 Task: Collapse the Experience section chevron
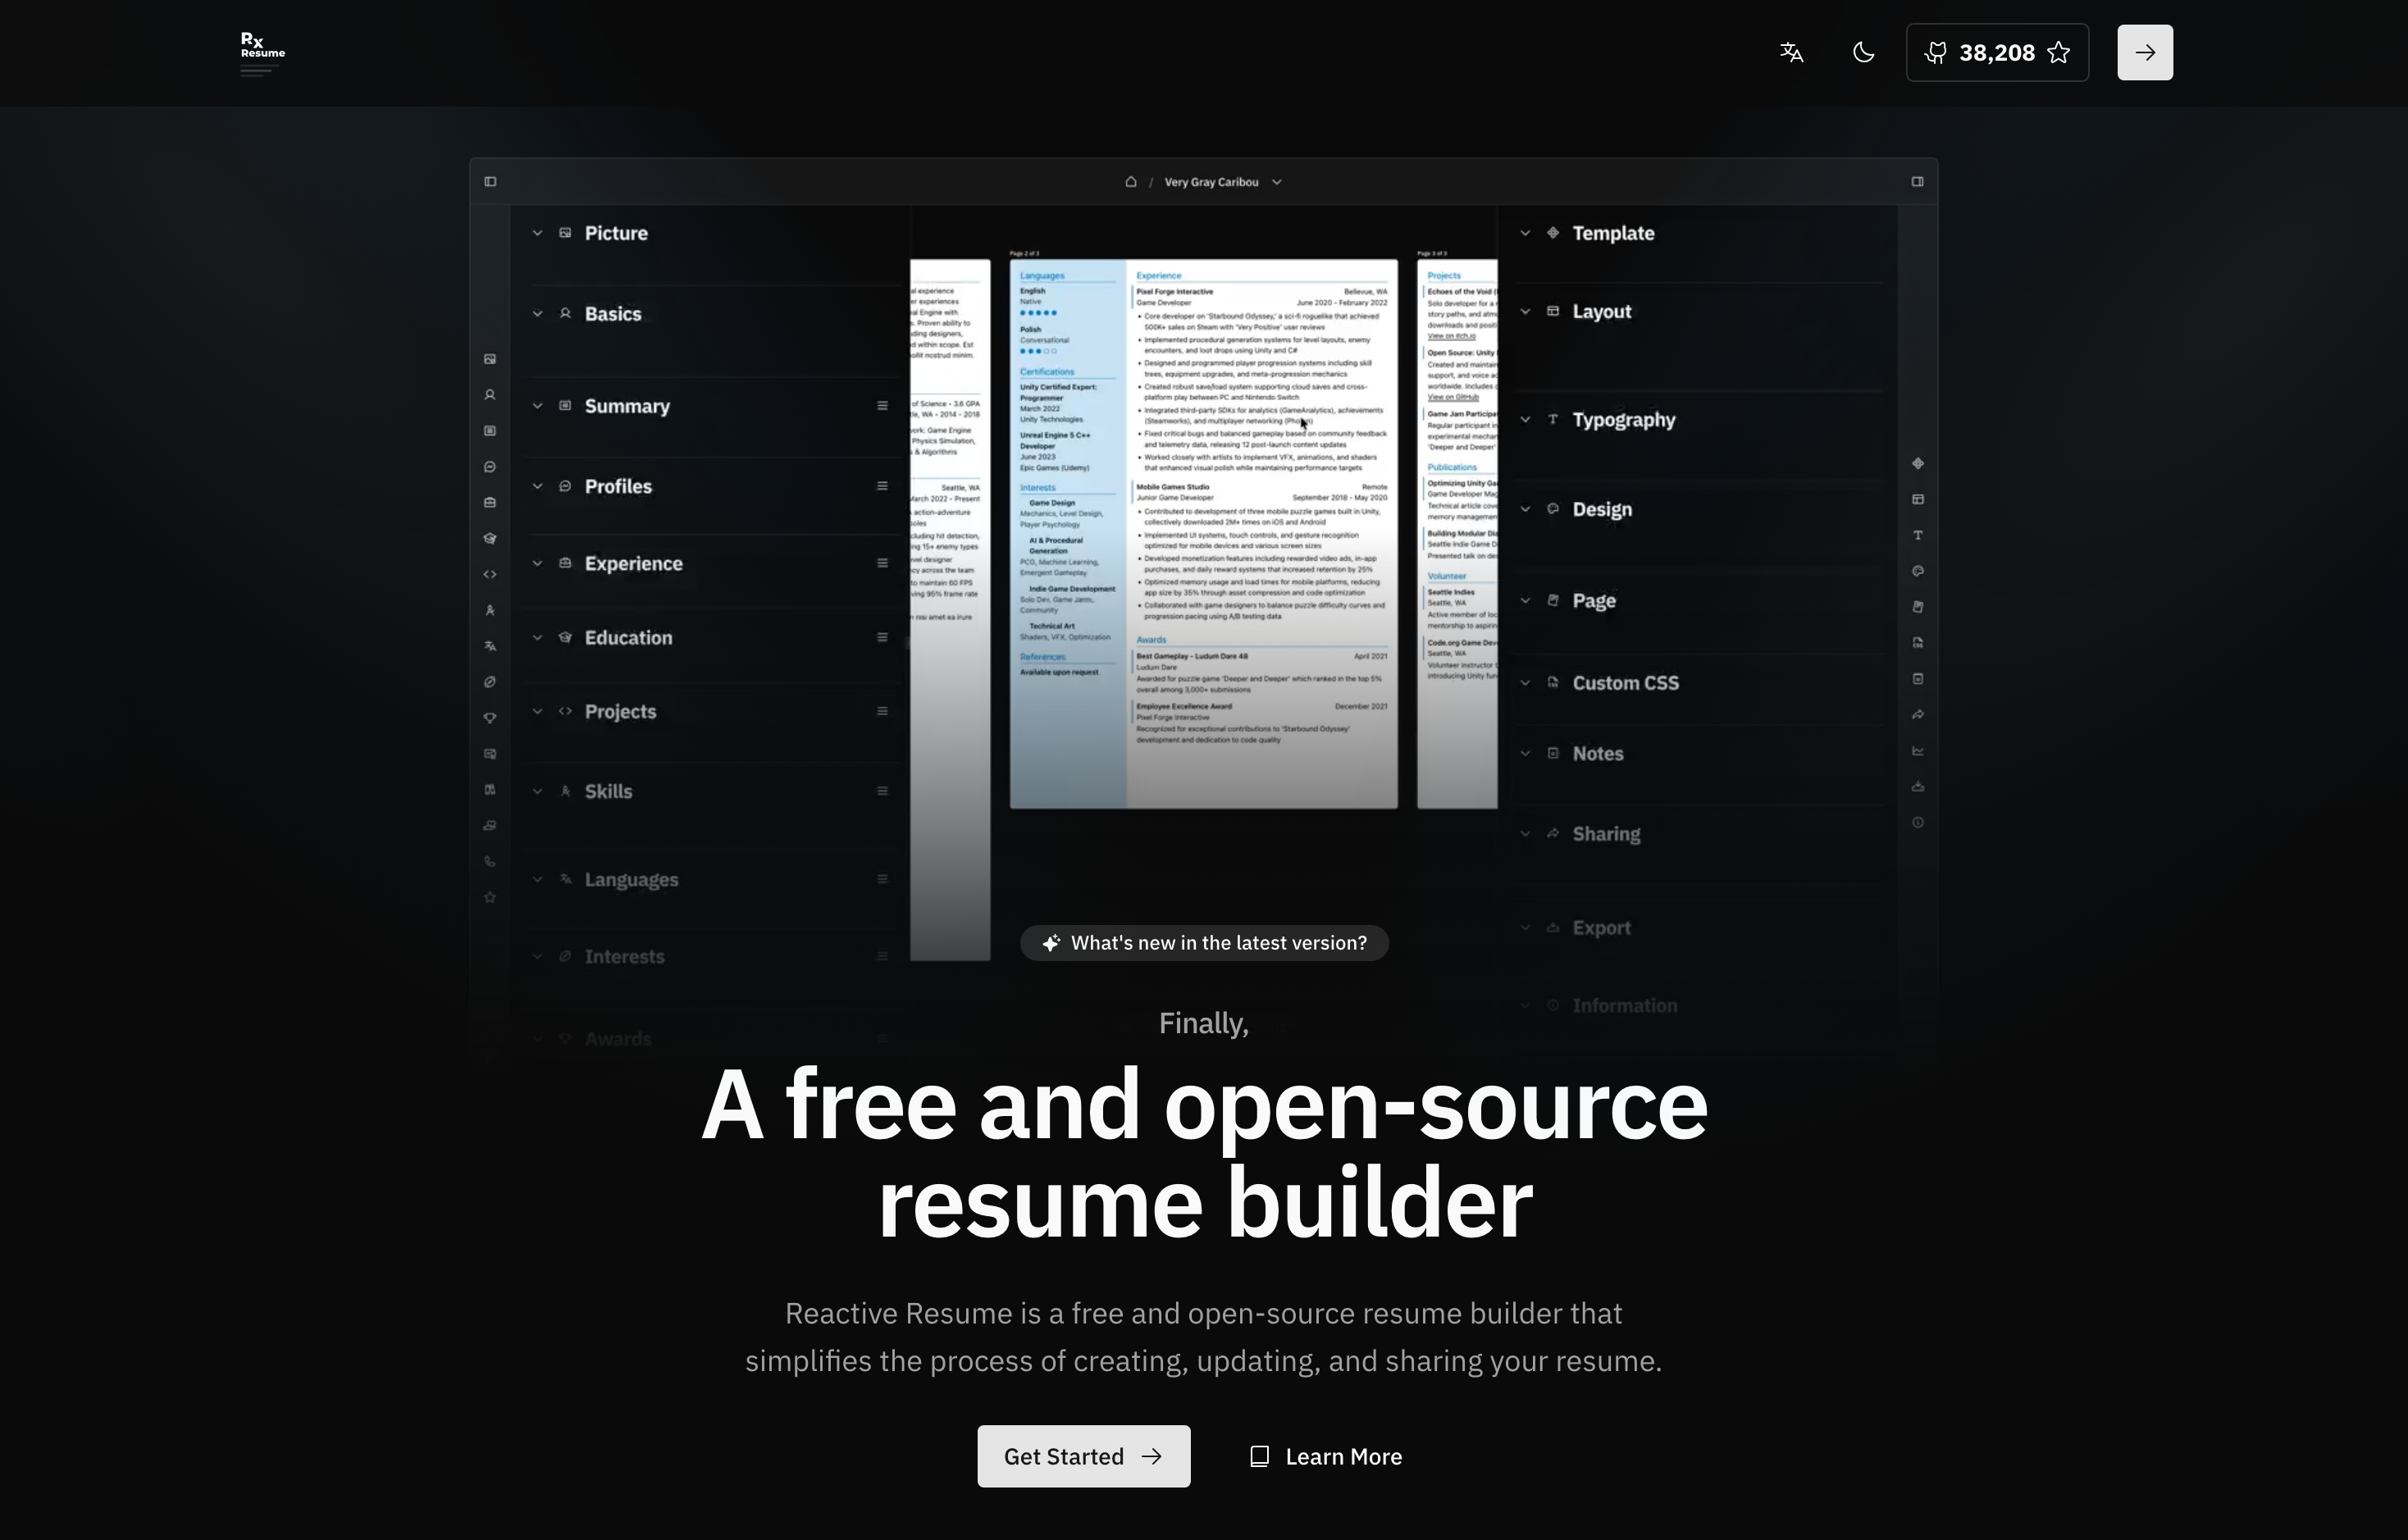tap(537, 563)
